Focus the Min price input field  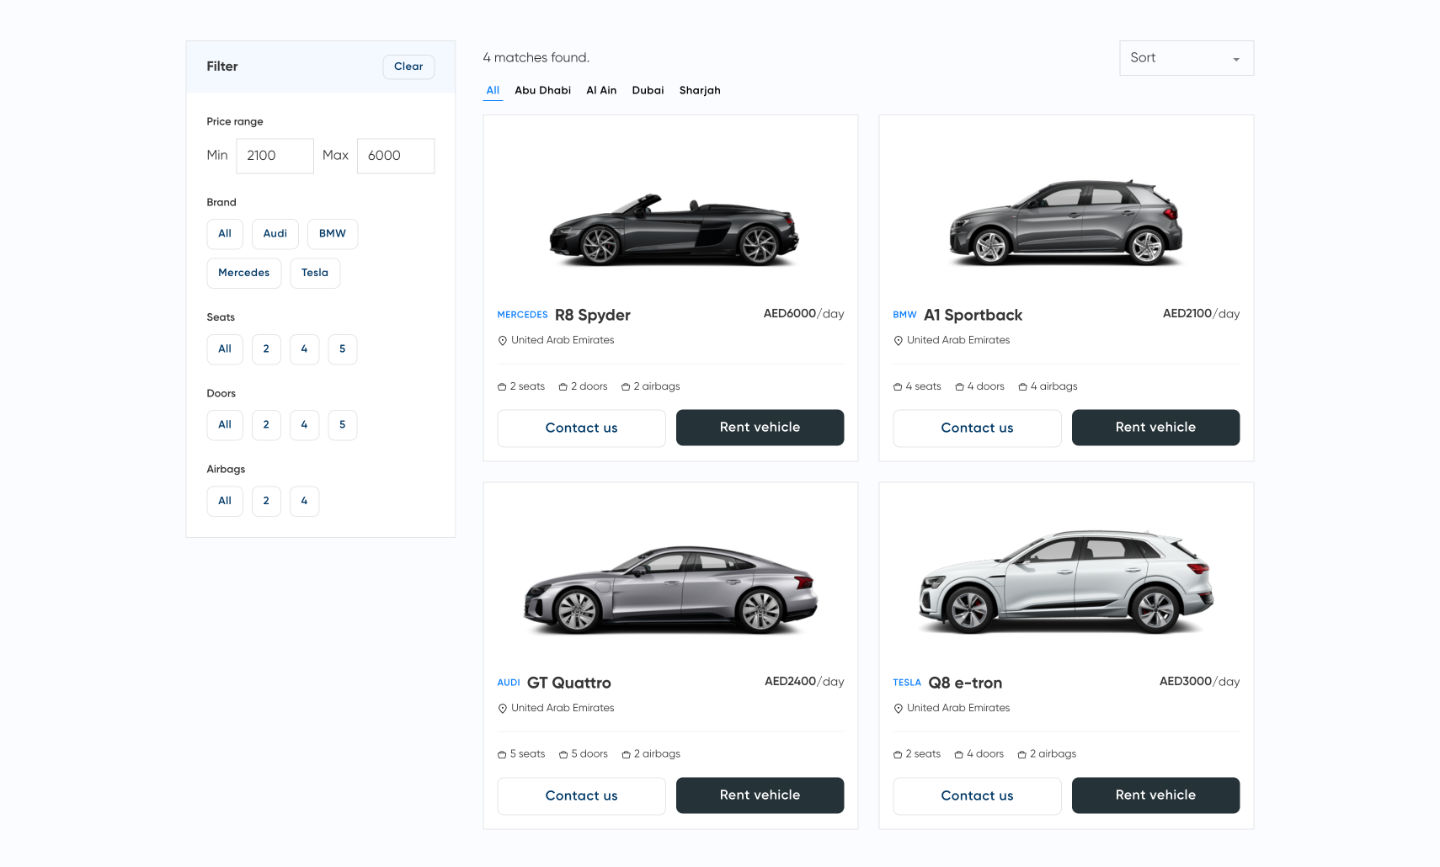[274, 156]
